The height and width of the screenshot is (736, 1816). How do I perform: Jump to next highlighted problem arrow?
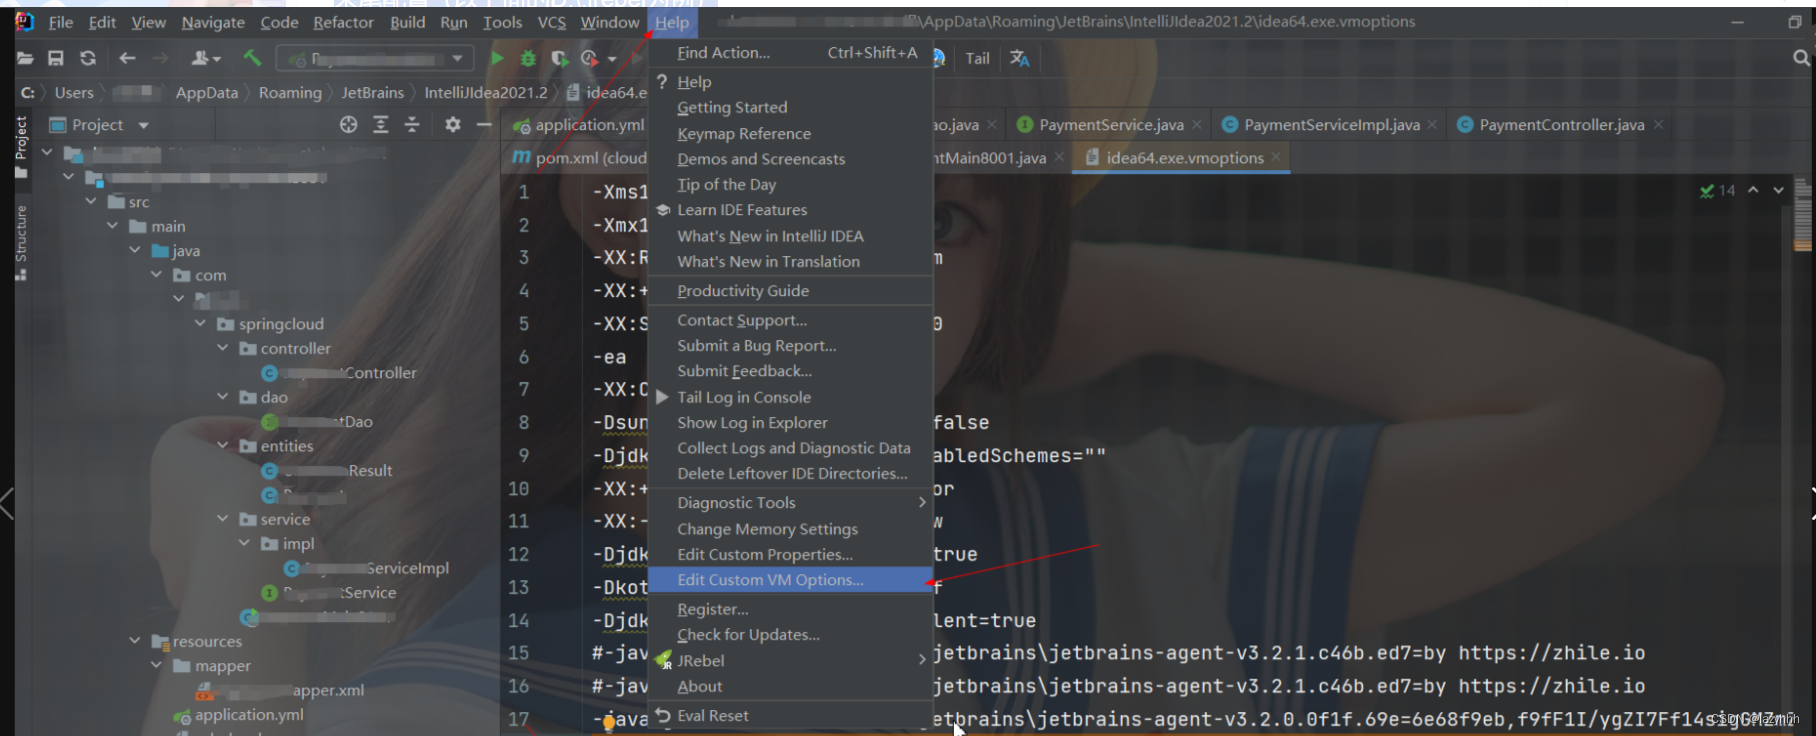(x=1778, y=190)
